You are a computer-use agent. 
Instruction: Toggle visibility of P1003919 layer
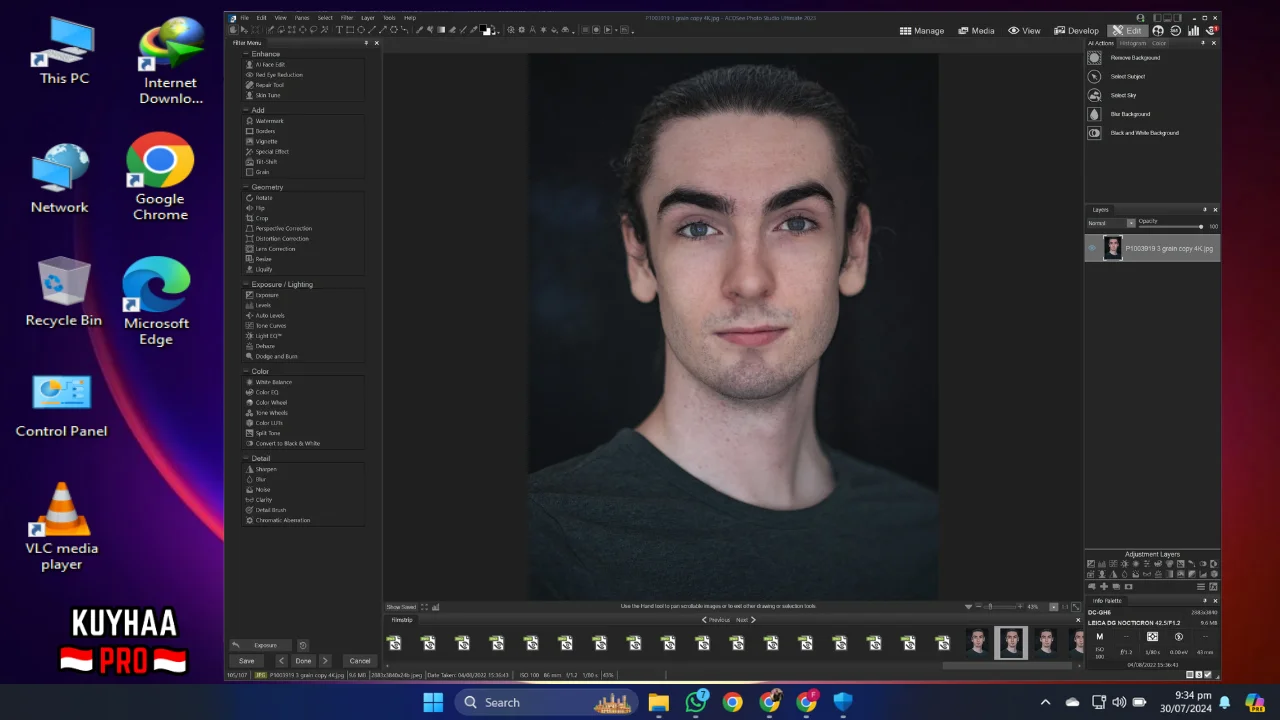[1092, 248]
